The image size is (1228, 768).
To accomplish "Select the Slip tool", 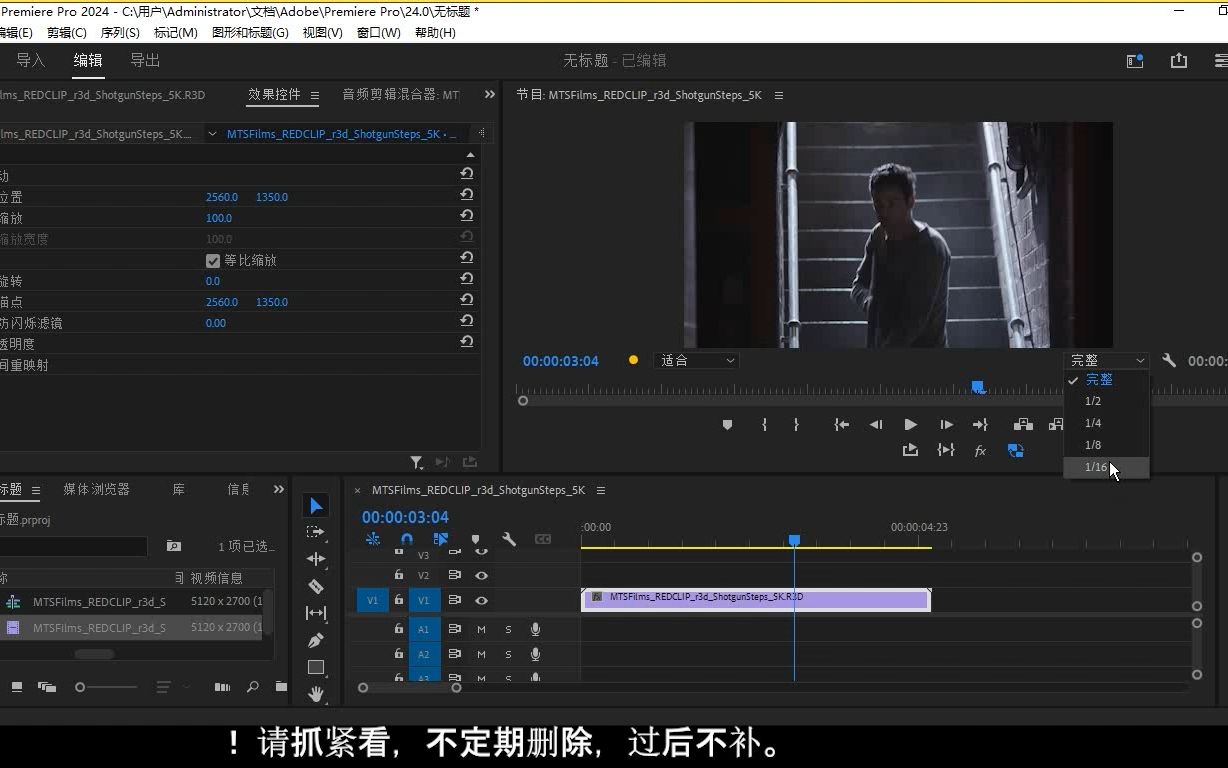I will point(316,613).
